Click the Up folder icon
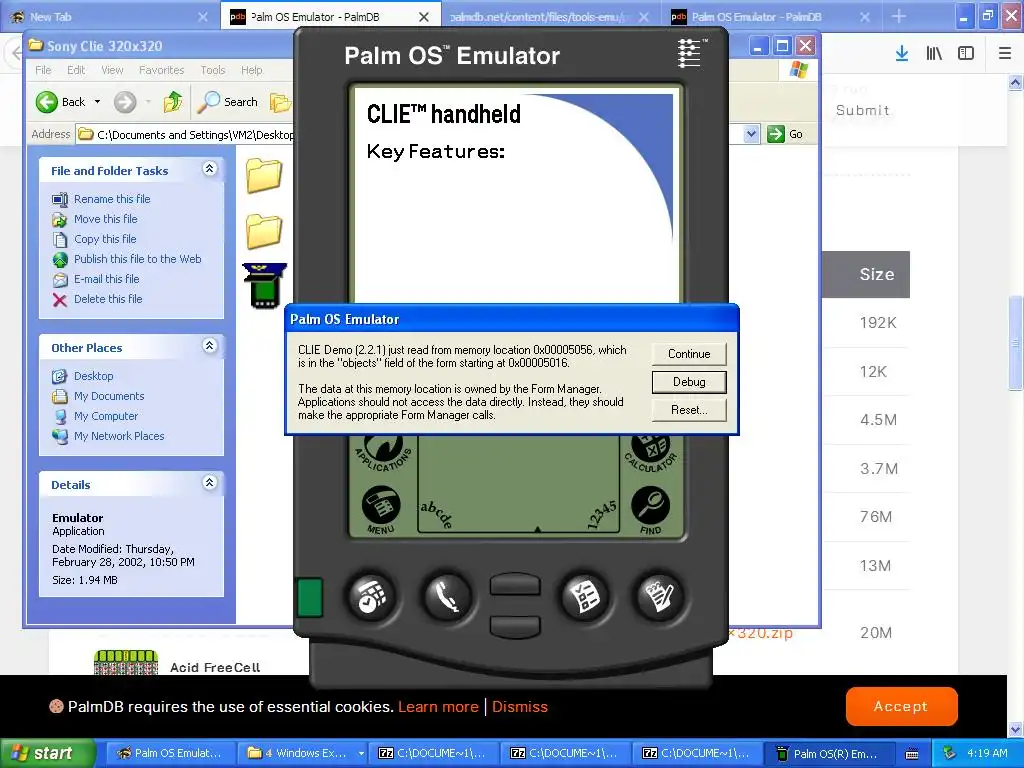 (x=173, y=102)
